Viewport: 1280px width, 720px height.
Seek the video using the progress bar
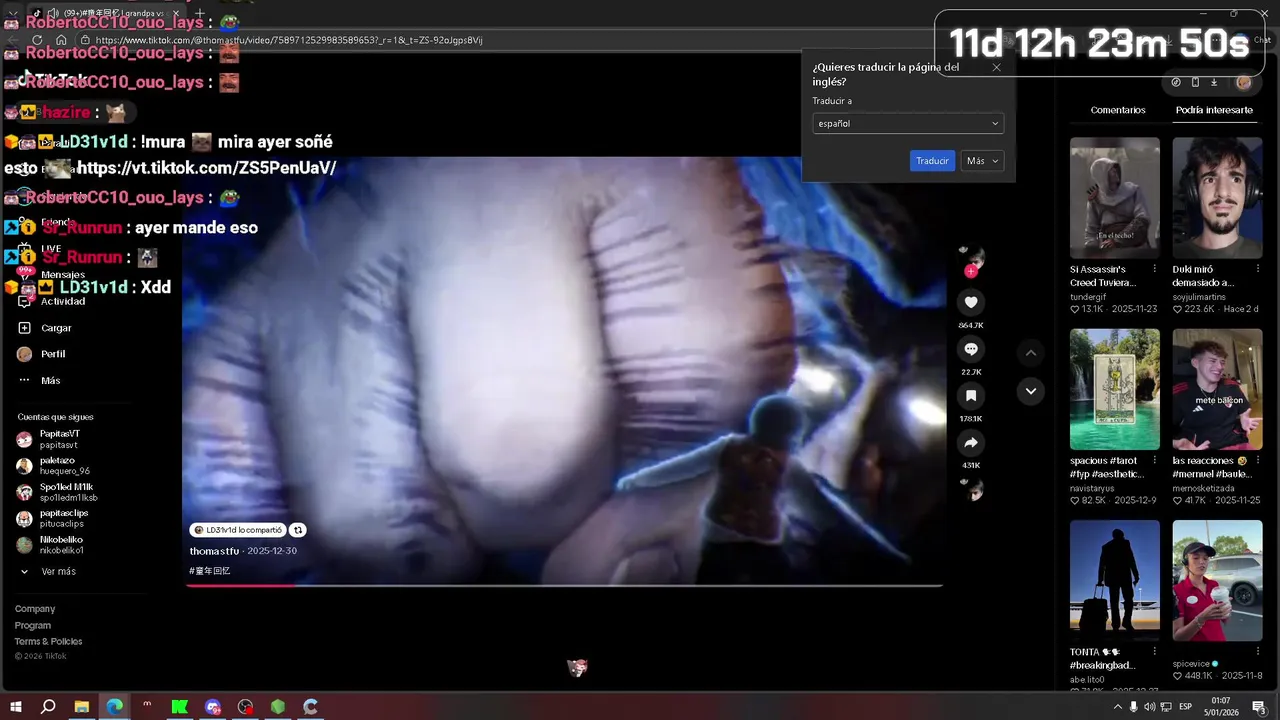click(564, 585)
